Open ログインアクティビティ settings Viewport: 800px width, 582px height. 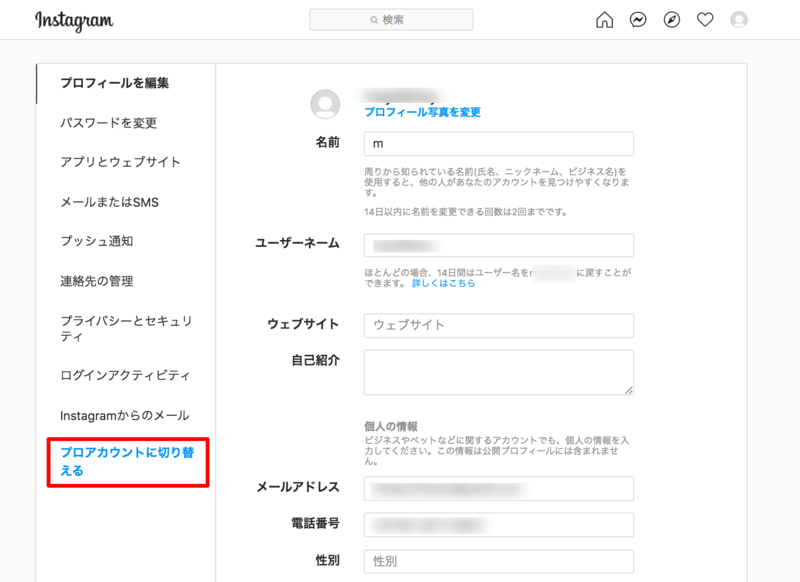coord(125,376)
